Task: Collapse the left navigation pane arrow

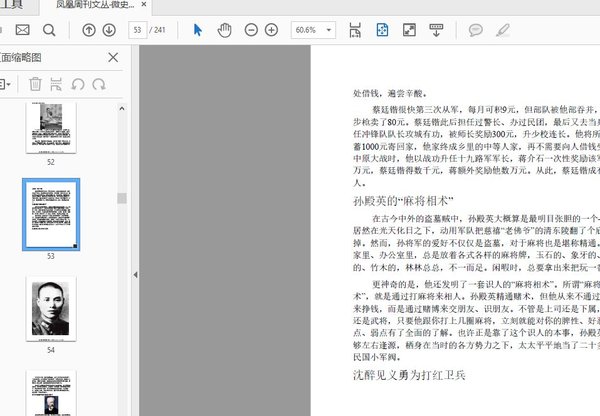Action: click(x=135, y=274)
